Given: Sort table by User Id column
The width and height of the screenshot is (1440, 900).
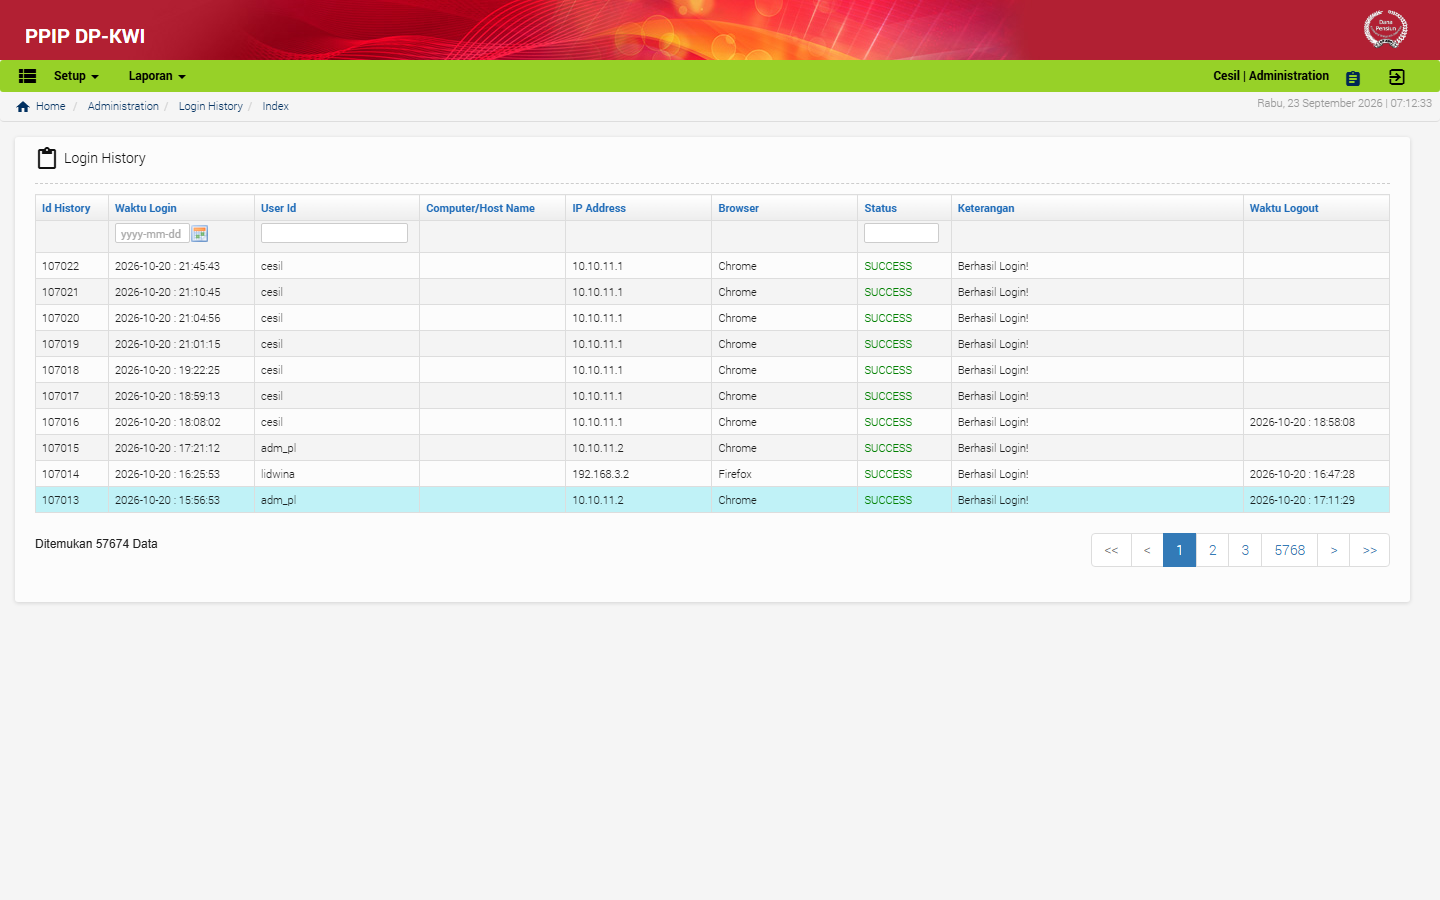Looking at the screenshot, I should pyautogui.click(x=279, y=208).
